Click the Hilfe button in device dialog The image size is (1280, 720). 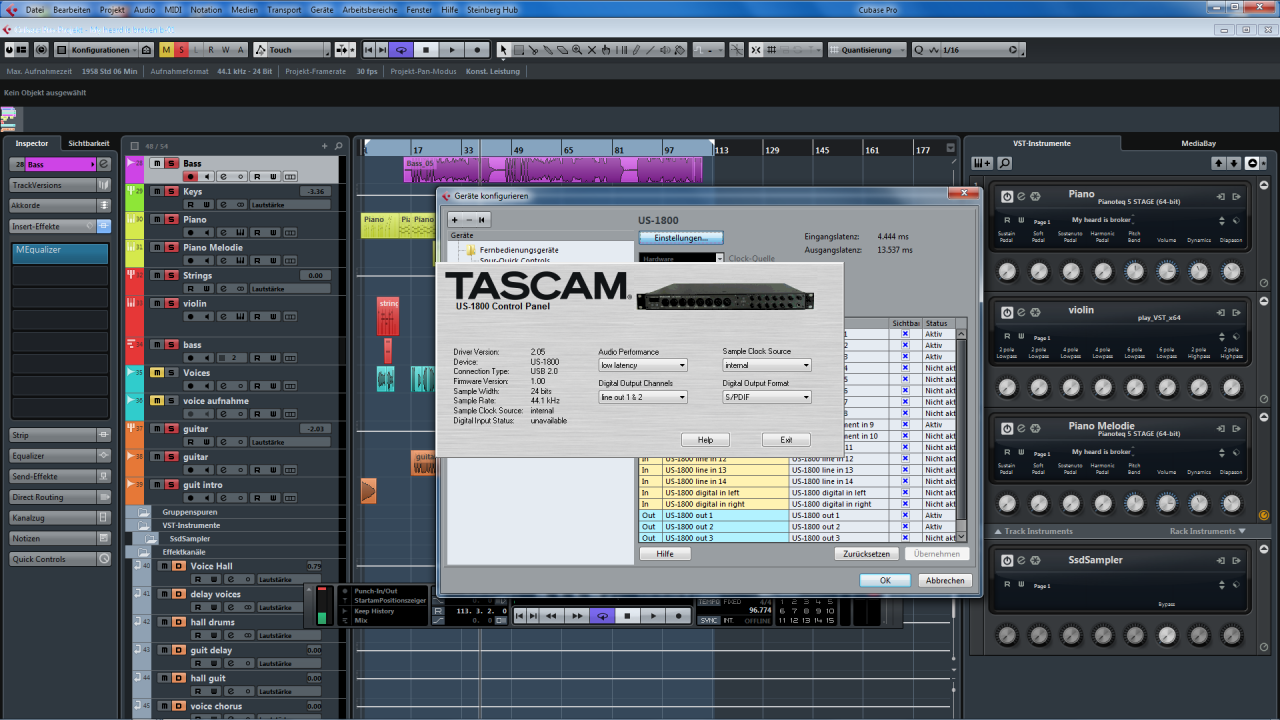point(665,553)
